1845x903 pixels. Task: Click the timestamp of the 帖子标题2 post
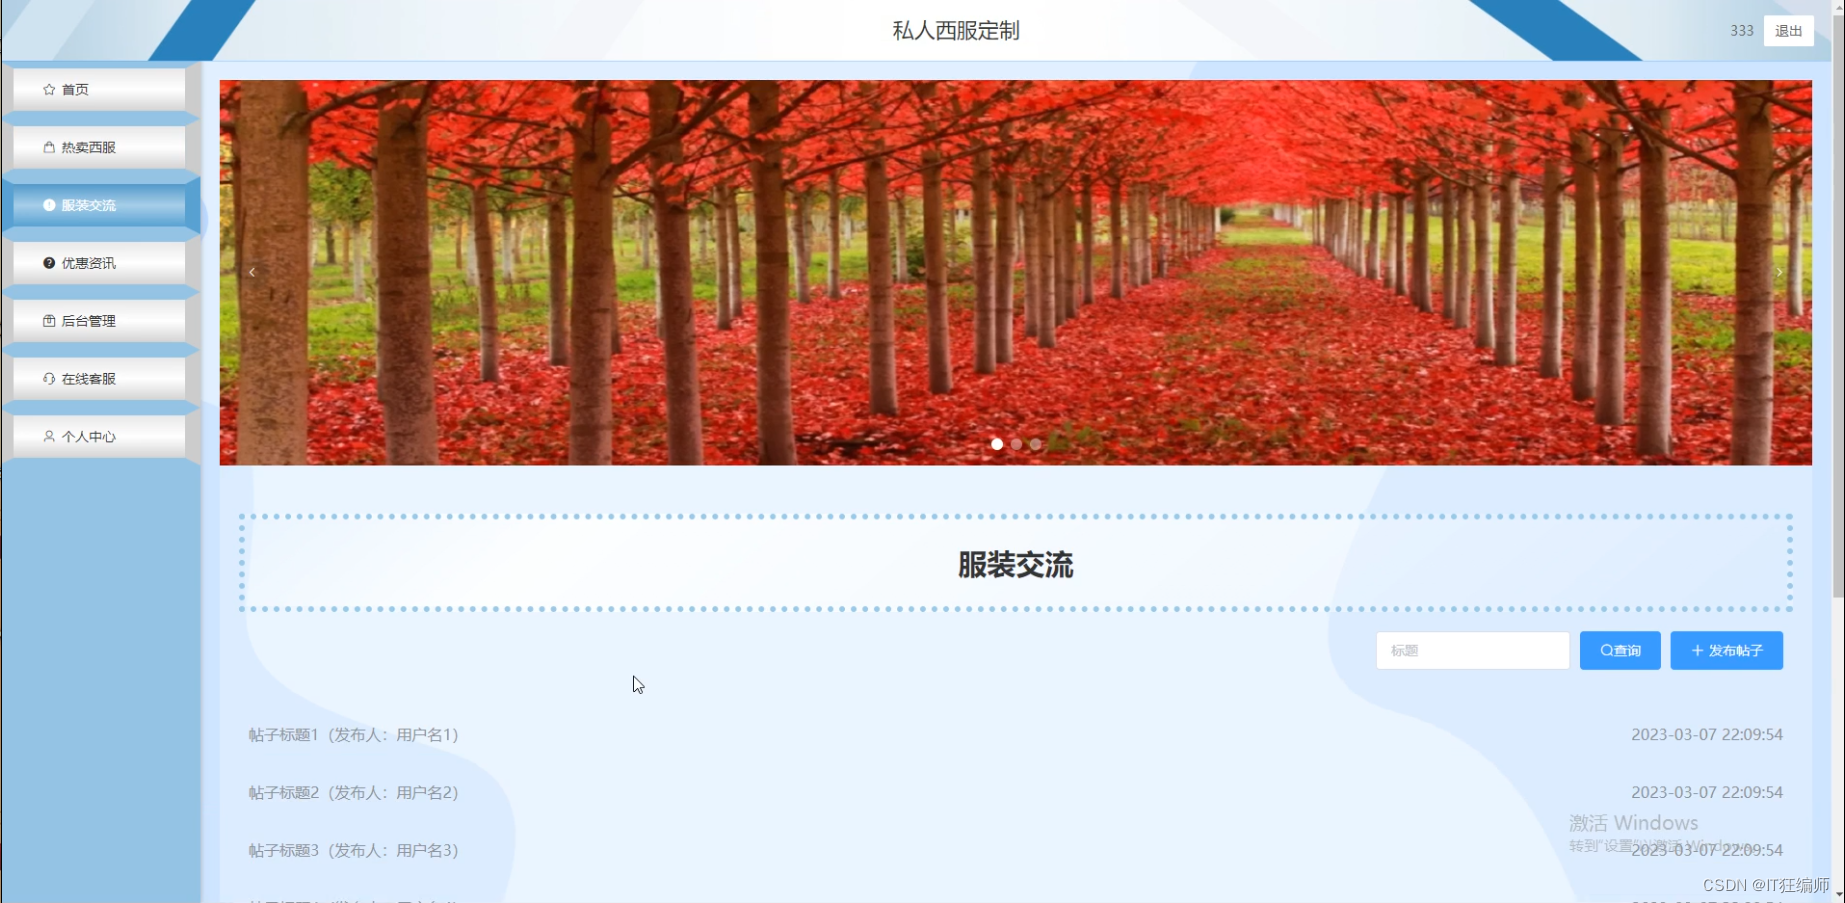tap(1707, 793)
